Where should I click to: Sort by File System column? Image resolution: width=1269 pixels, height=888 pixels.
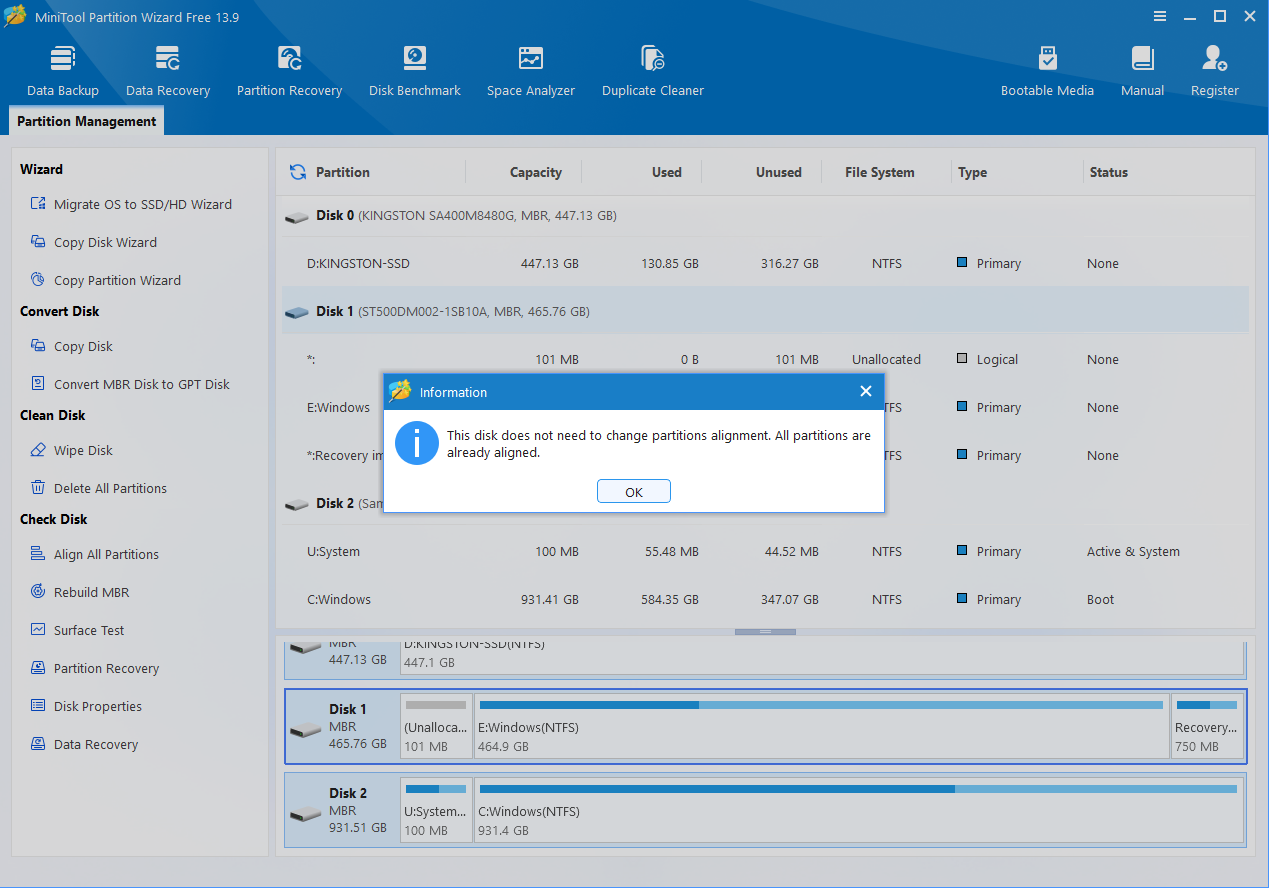click(879, 172)
